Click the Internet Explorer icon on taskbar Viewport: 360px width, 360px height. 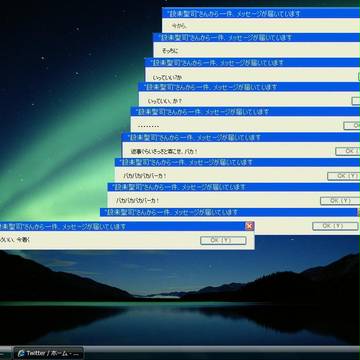tap(21, 353)
